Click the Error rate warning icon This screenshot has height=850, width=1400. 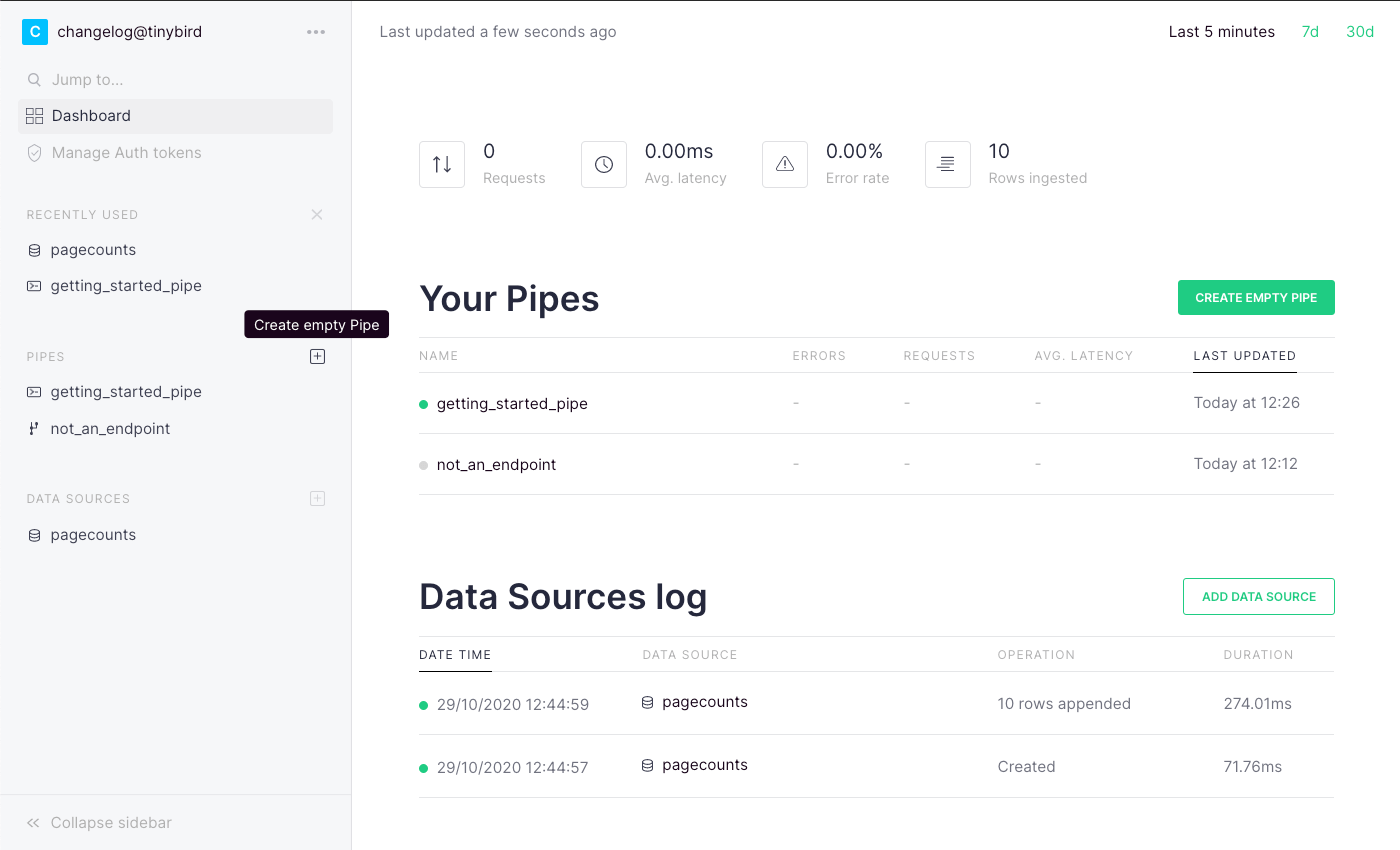coord(785,165)
